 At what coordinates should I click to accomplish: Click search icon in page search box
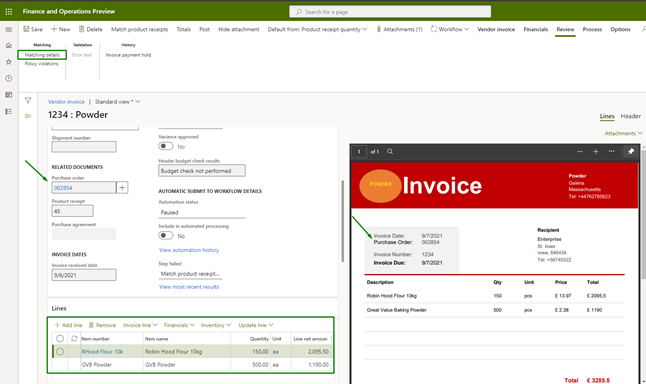coord(299,12)
